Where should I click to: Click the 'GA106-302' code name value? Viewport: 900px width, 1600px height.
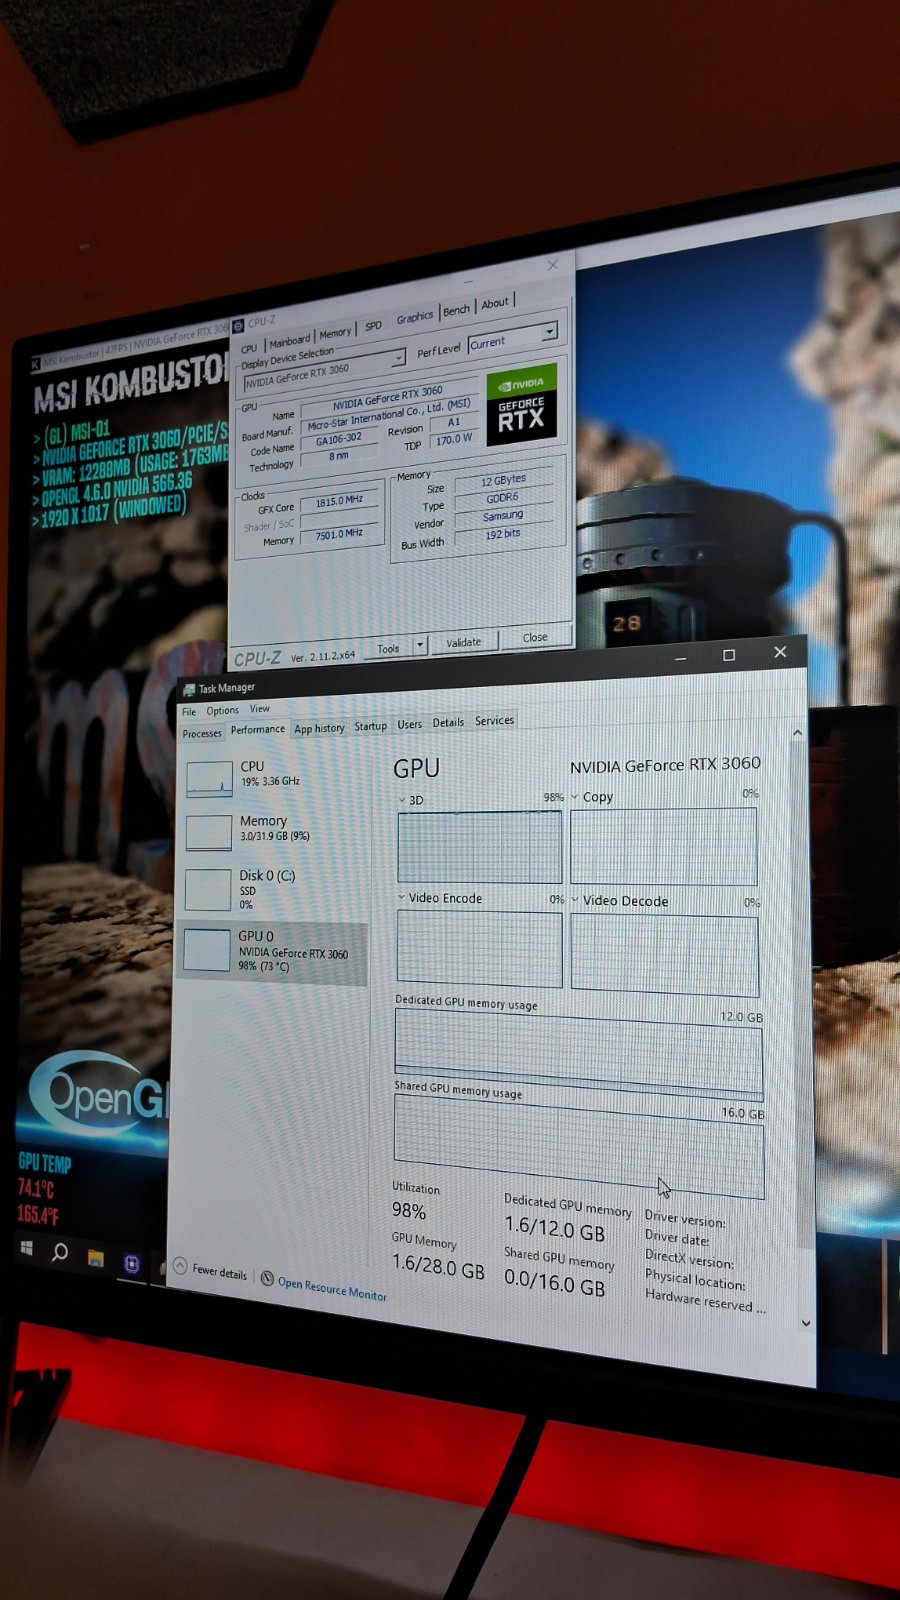pos(339,439)
